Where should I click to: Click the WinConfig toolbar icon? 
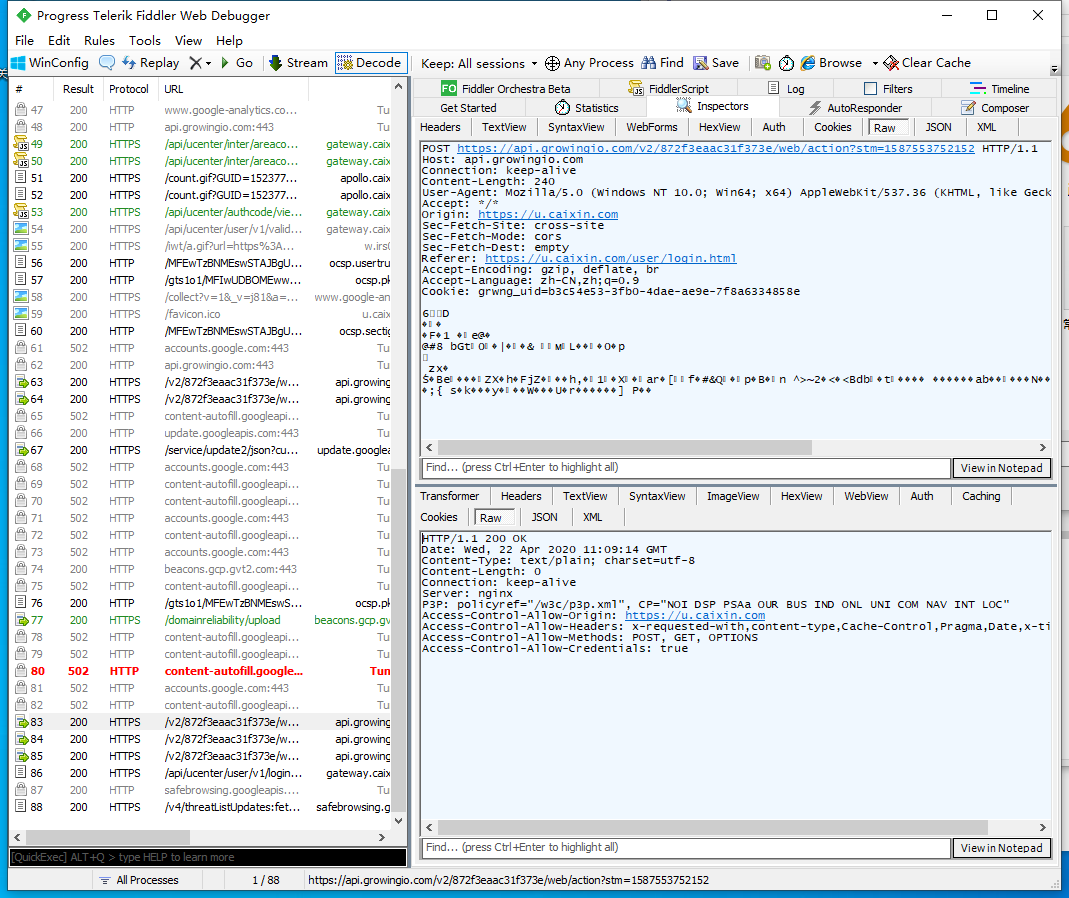coord(18,63)
